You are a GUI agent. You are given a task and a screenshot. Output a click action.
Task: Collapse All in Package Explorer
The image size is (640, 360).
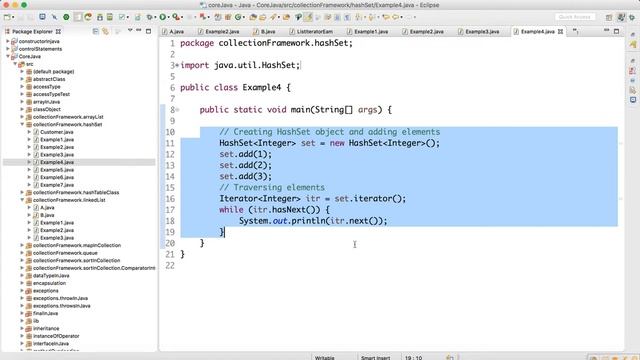tap(95, 31)
